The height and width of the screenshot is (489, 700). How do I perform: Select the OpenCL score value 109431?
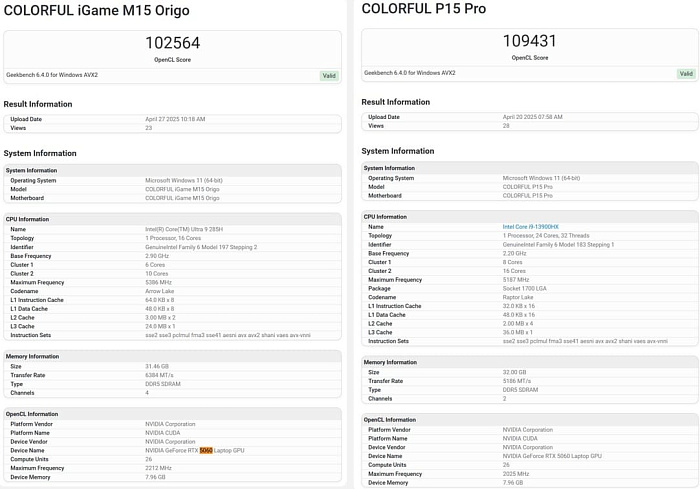[x=530, y=41]
